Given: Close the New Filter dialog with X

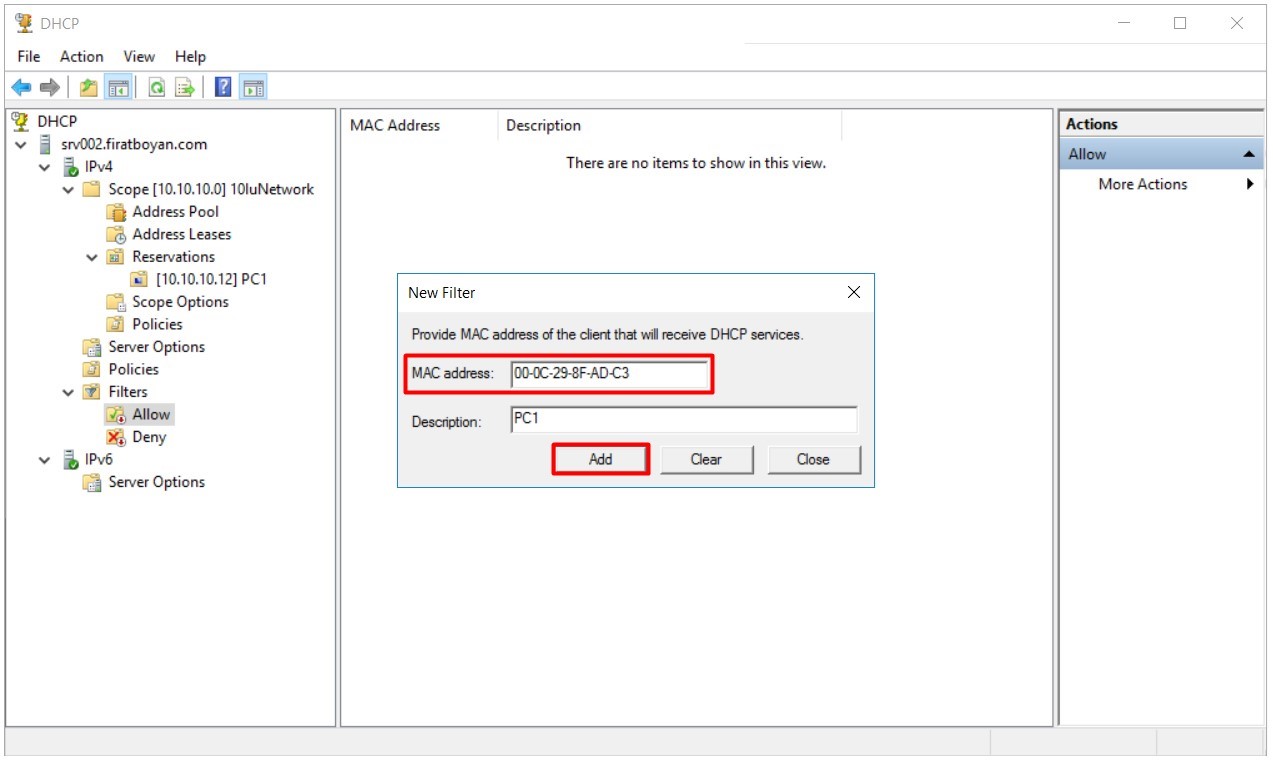Looking at the screenshot, I should tap(853, 292).
